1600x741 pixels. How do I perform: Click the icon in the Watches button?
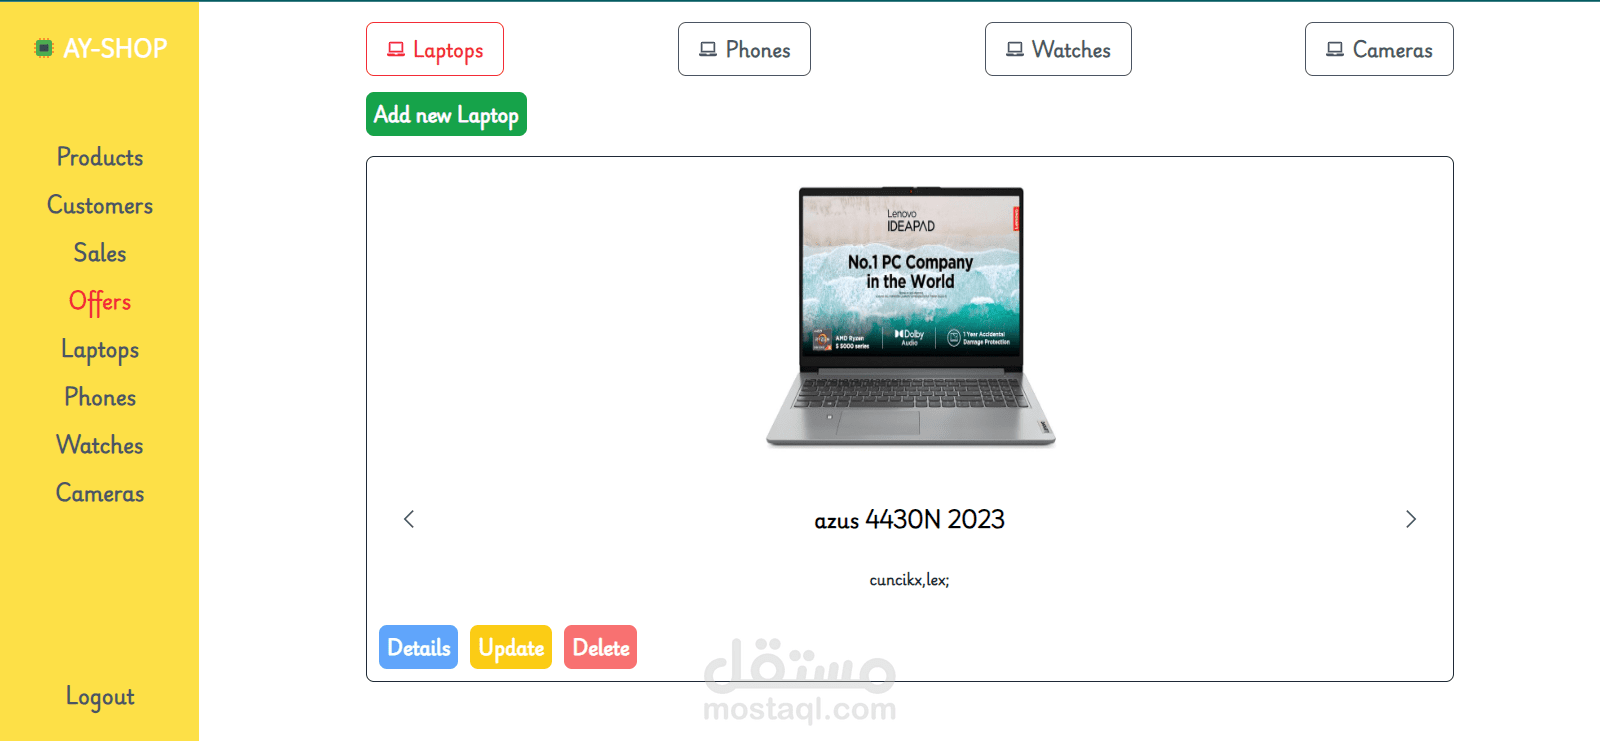click(x=1015, y=49)
